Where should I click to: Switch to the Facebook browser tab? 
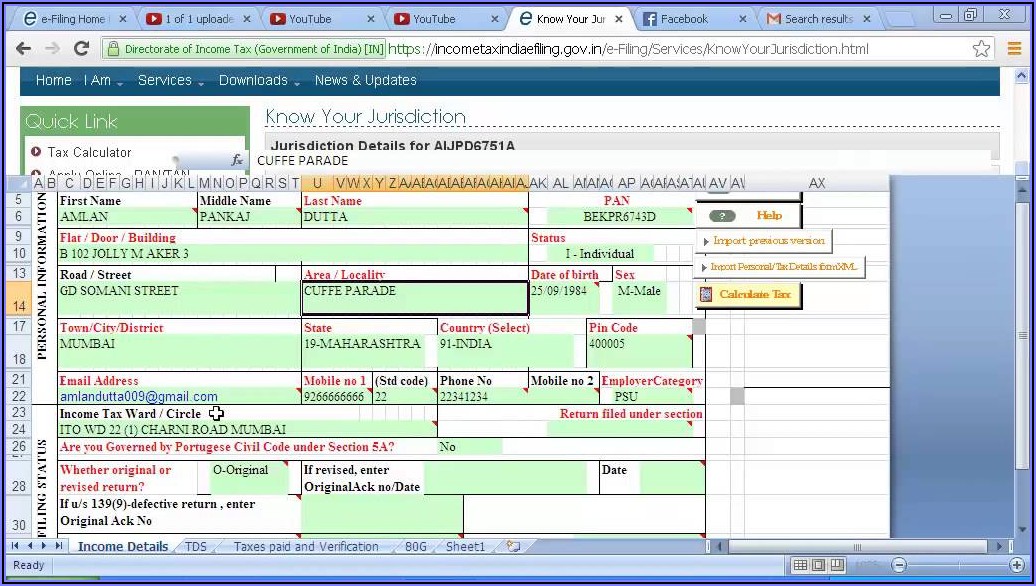690,18
